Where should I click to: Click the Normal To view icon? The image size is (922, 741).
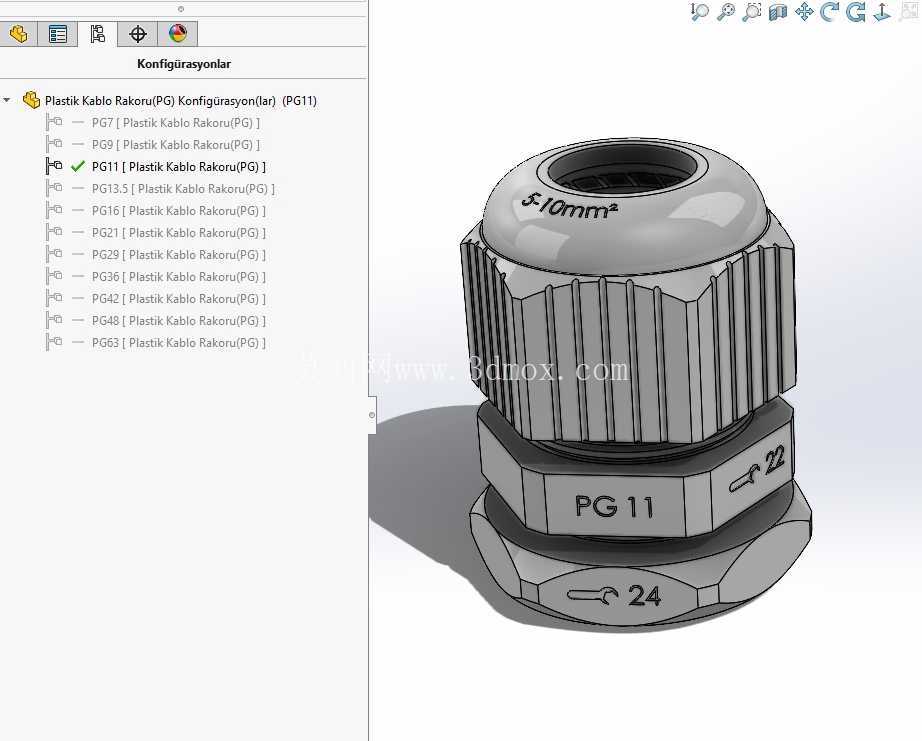[x=882, y=12]
